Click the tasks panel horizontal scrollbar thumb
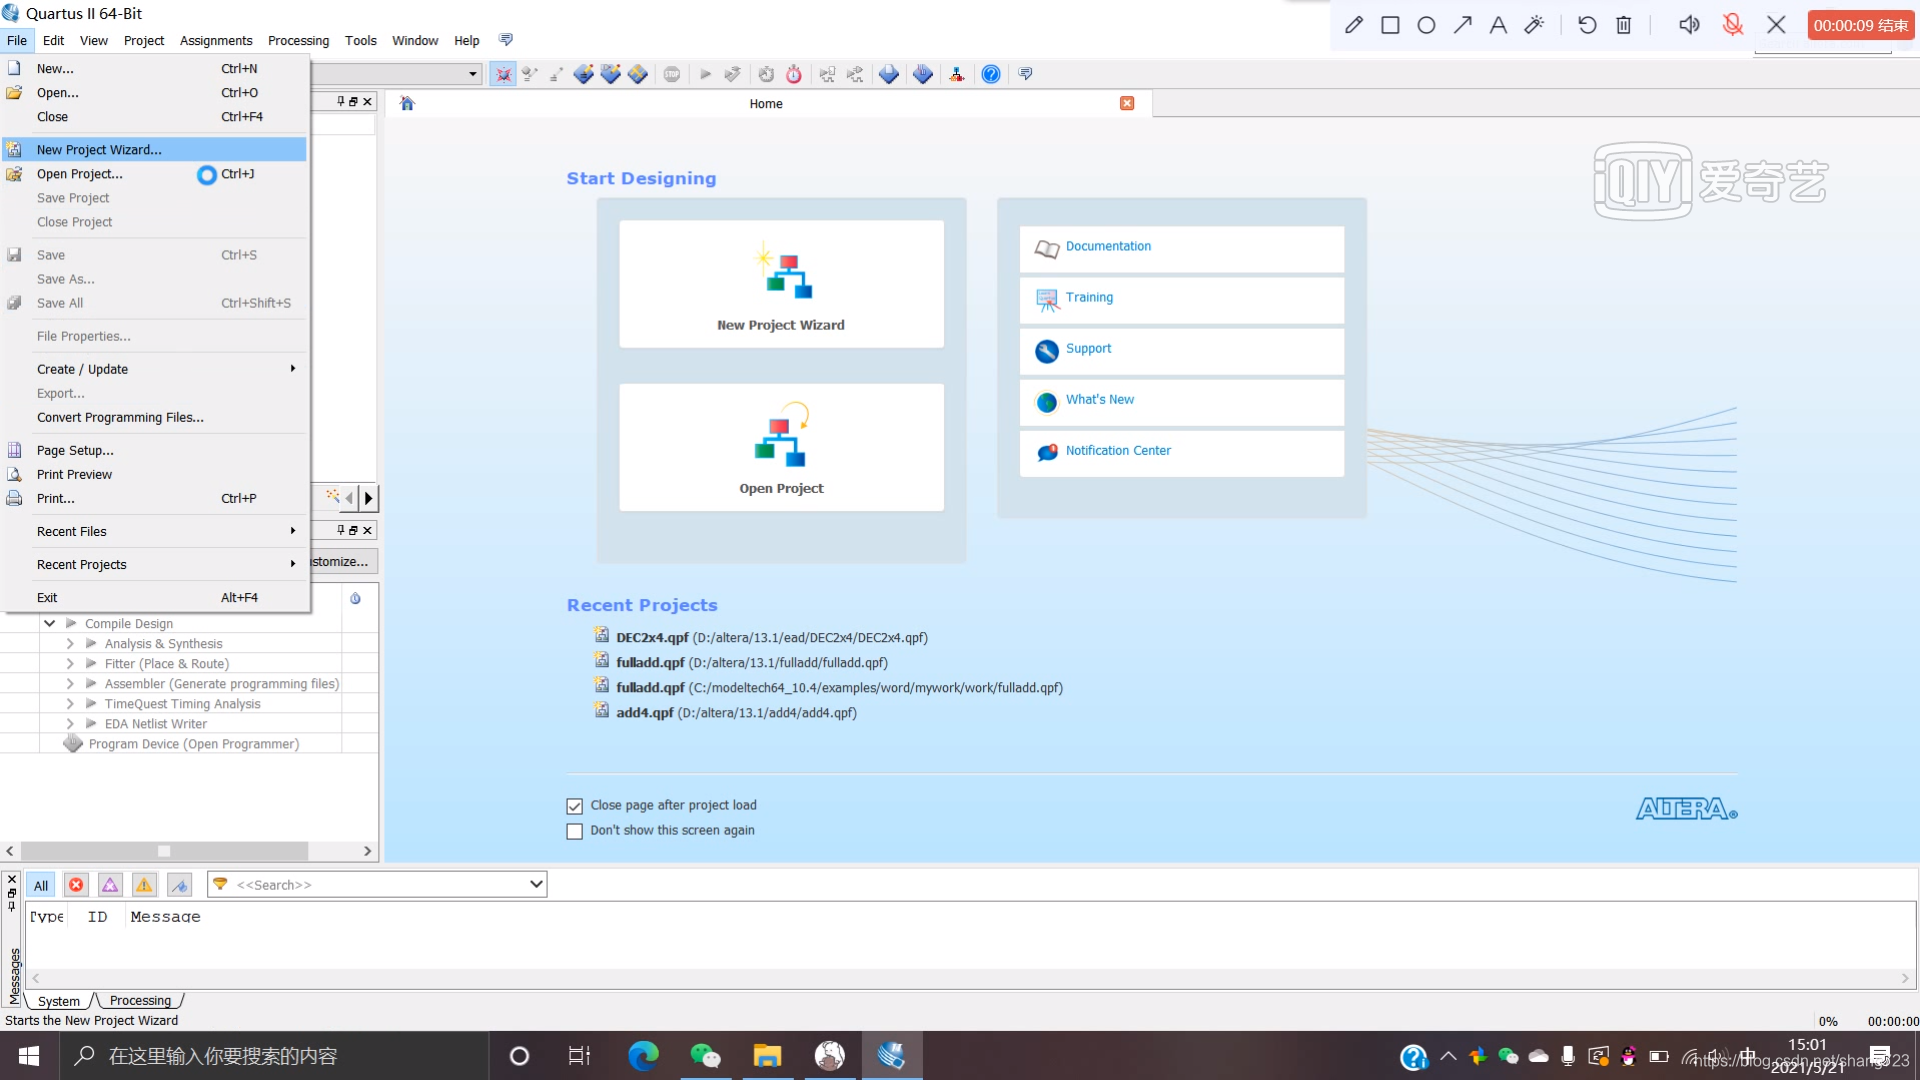 (x=164, y=851)
